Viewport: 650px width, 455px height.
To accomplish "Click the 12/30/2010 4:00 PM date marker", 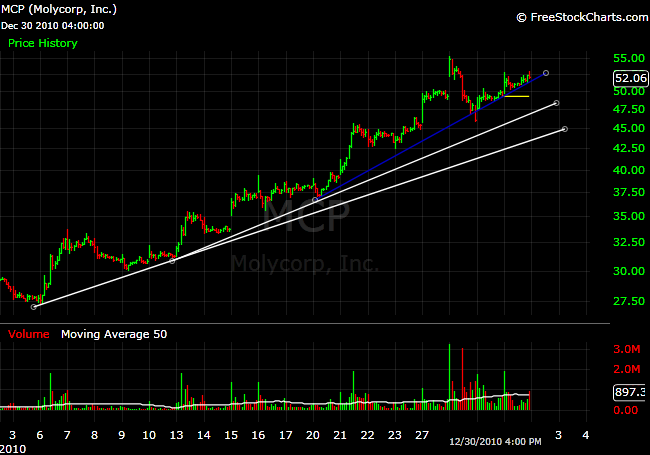I will coord(495,442).
